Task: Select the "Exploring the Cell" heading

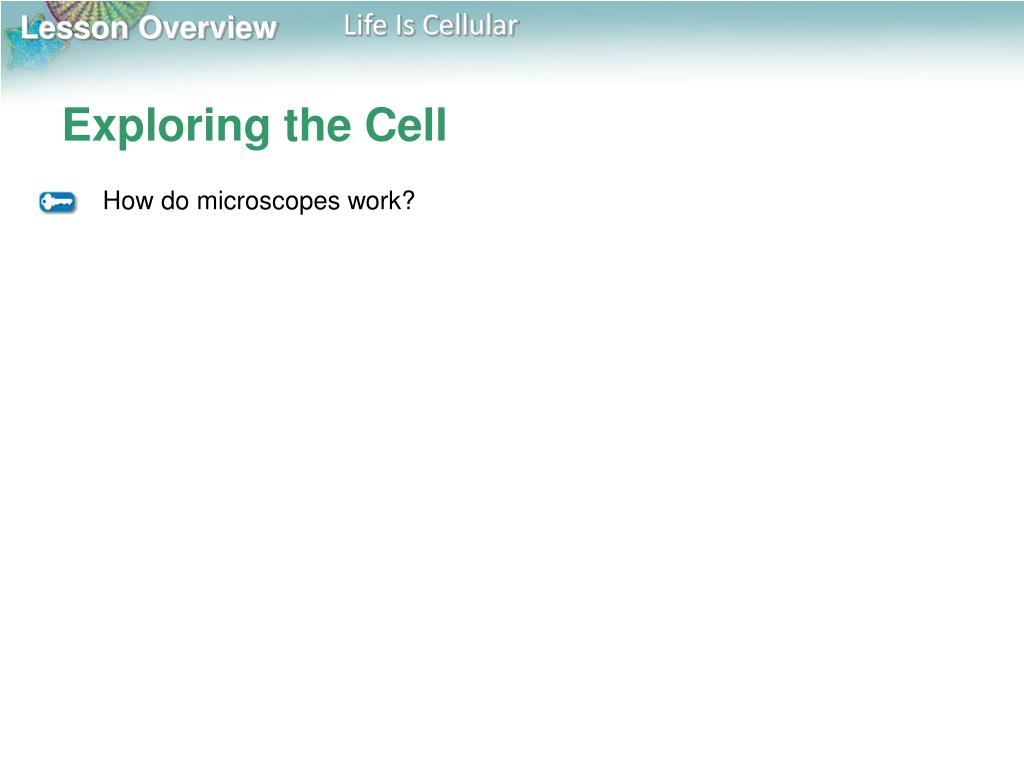Action: [x=255, y=125]
